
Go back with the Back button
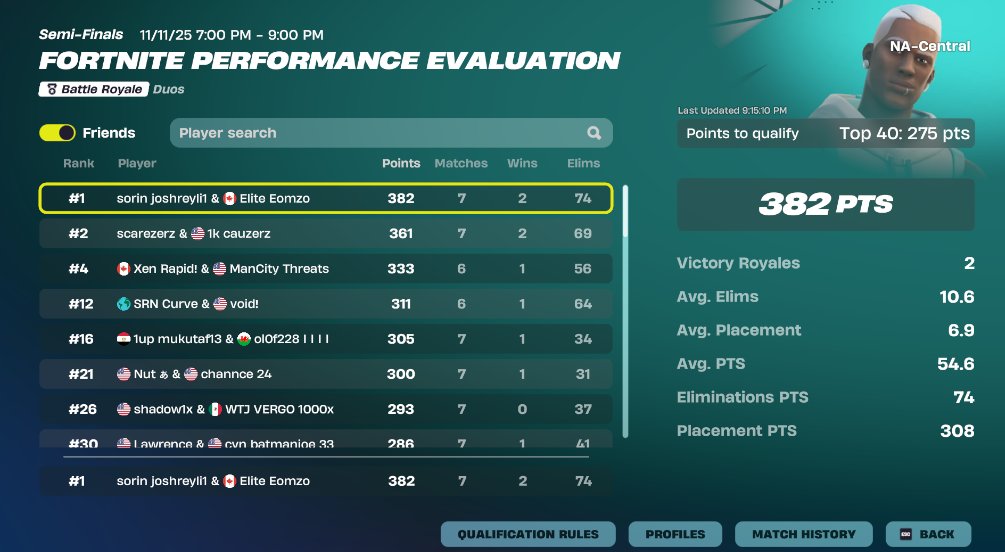[x=928, y=534]
